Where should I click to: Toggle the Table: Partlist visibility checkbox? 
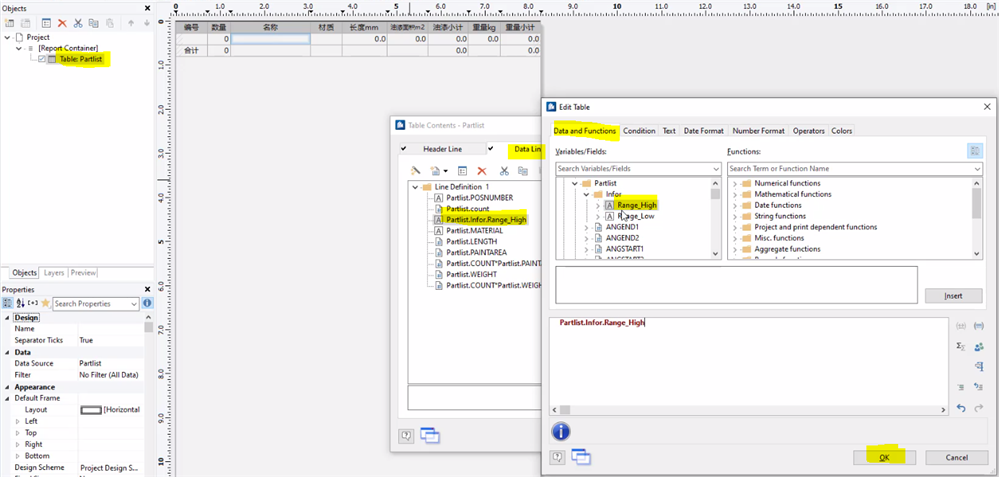click(40, 60)
